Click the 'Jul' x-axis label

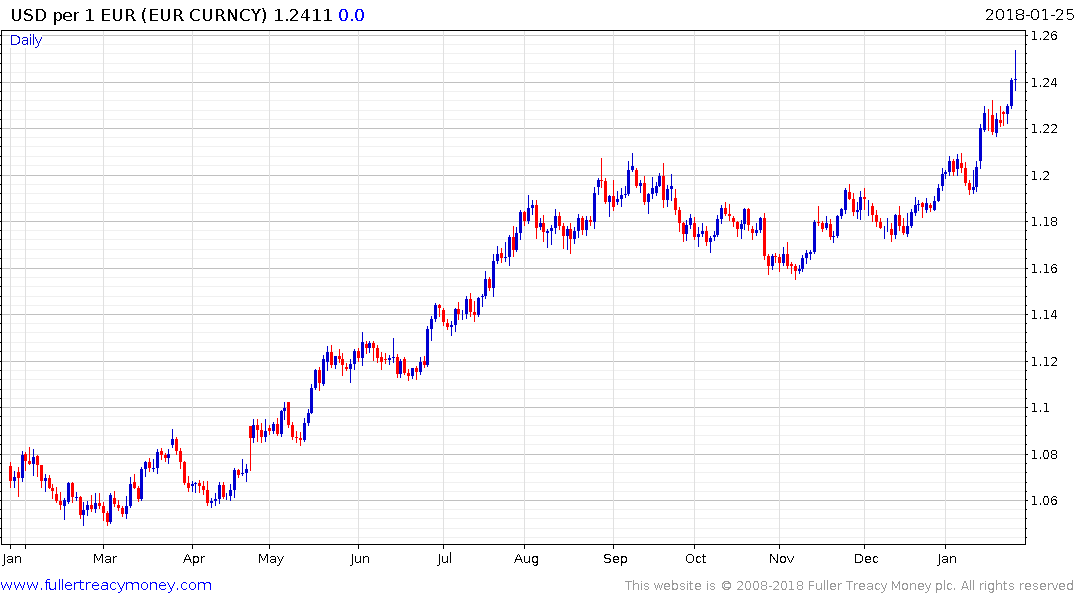tap(444, 559)
